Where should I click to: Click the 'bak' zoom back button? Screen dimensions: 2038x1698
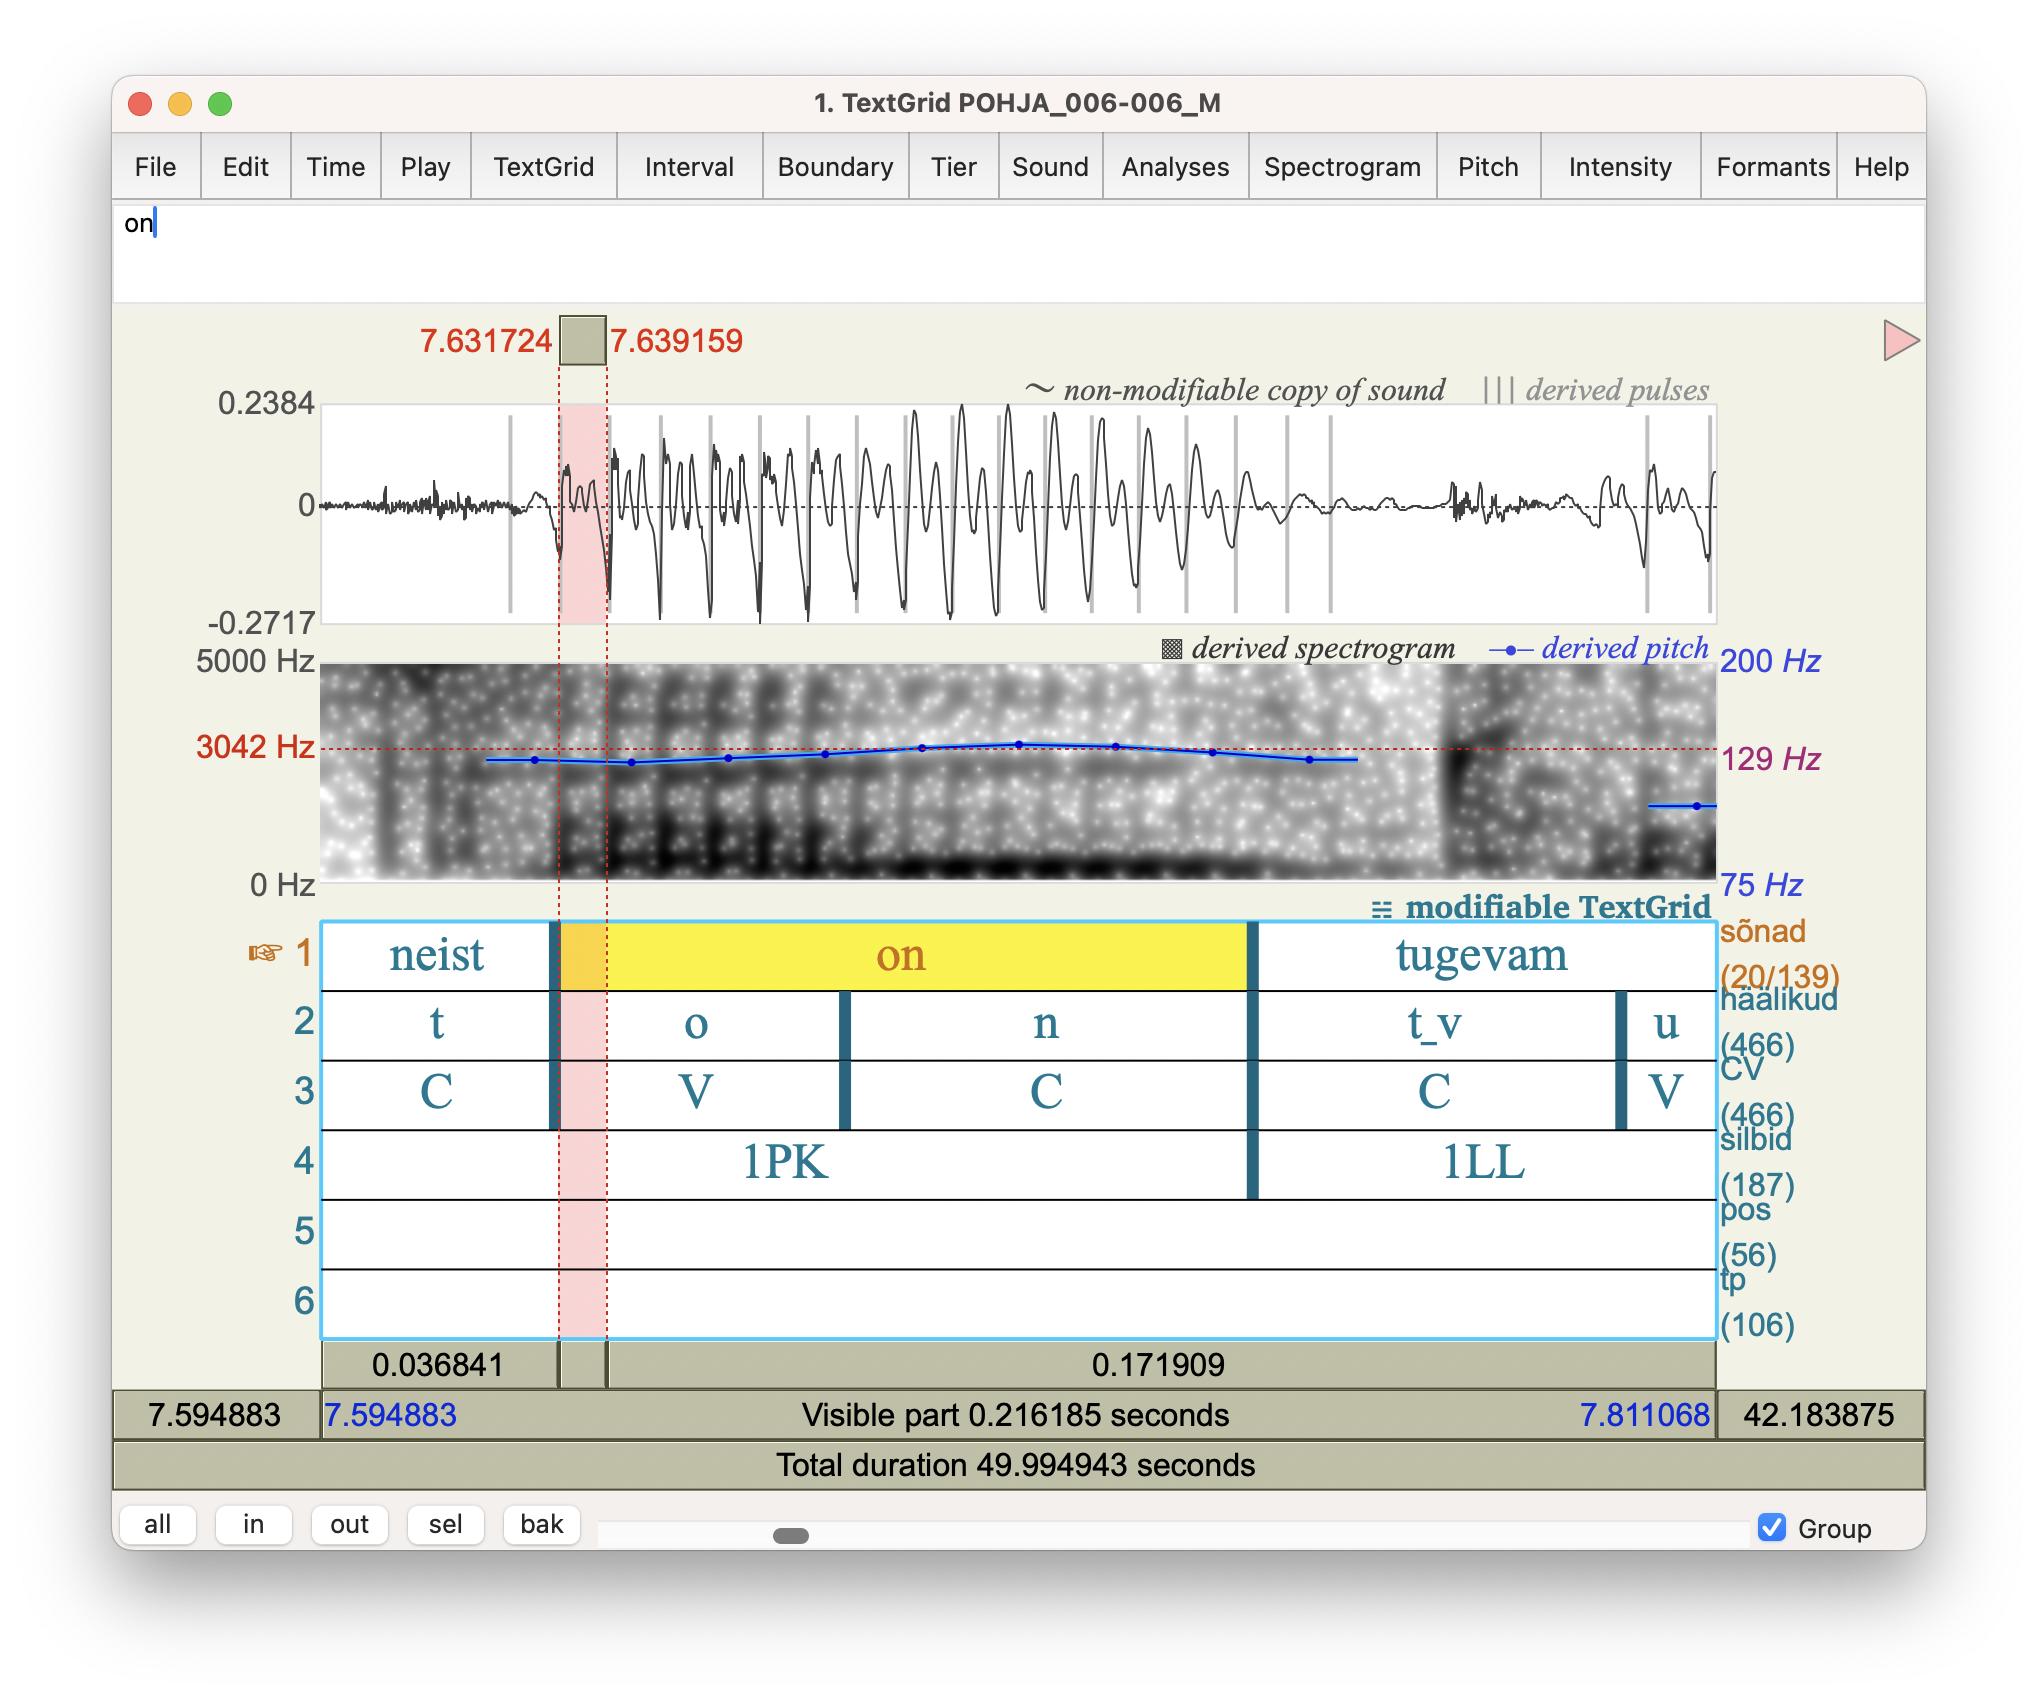click(x=542, y=1524)
